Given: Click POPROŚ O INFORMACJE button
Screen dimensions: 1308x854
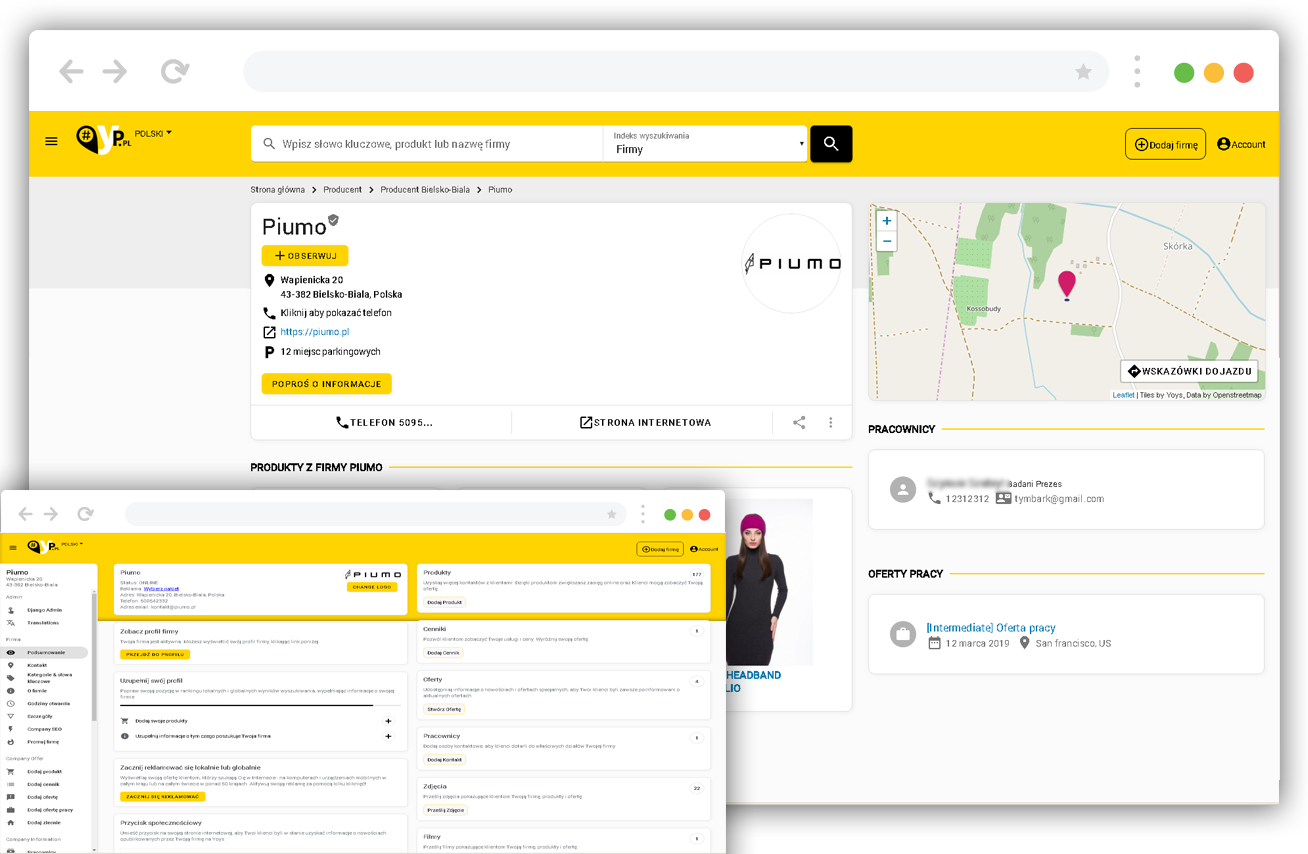Looking at the screenshot, I should click(327, 384).
